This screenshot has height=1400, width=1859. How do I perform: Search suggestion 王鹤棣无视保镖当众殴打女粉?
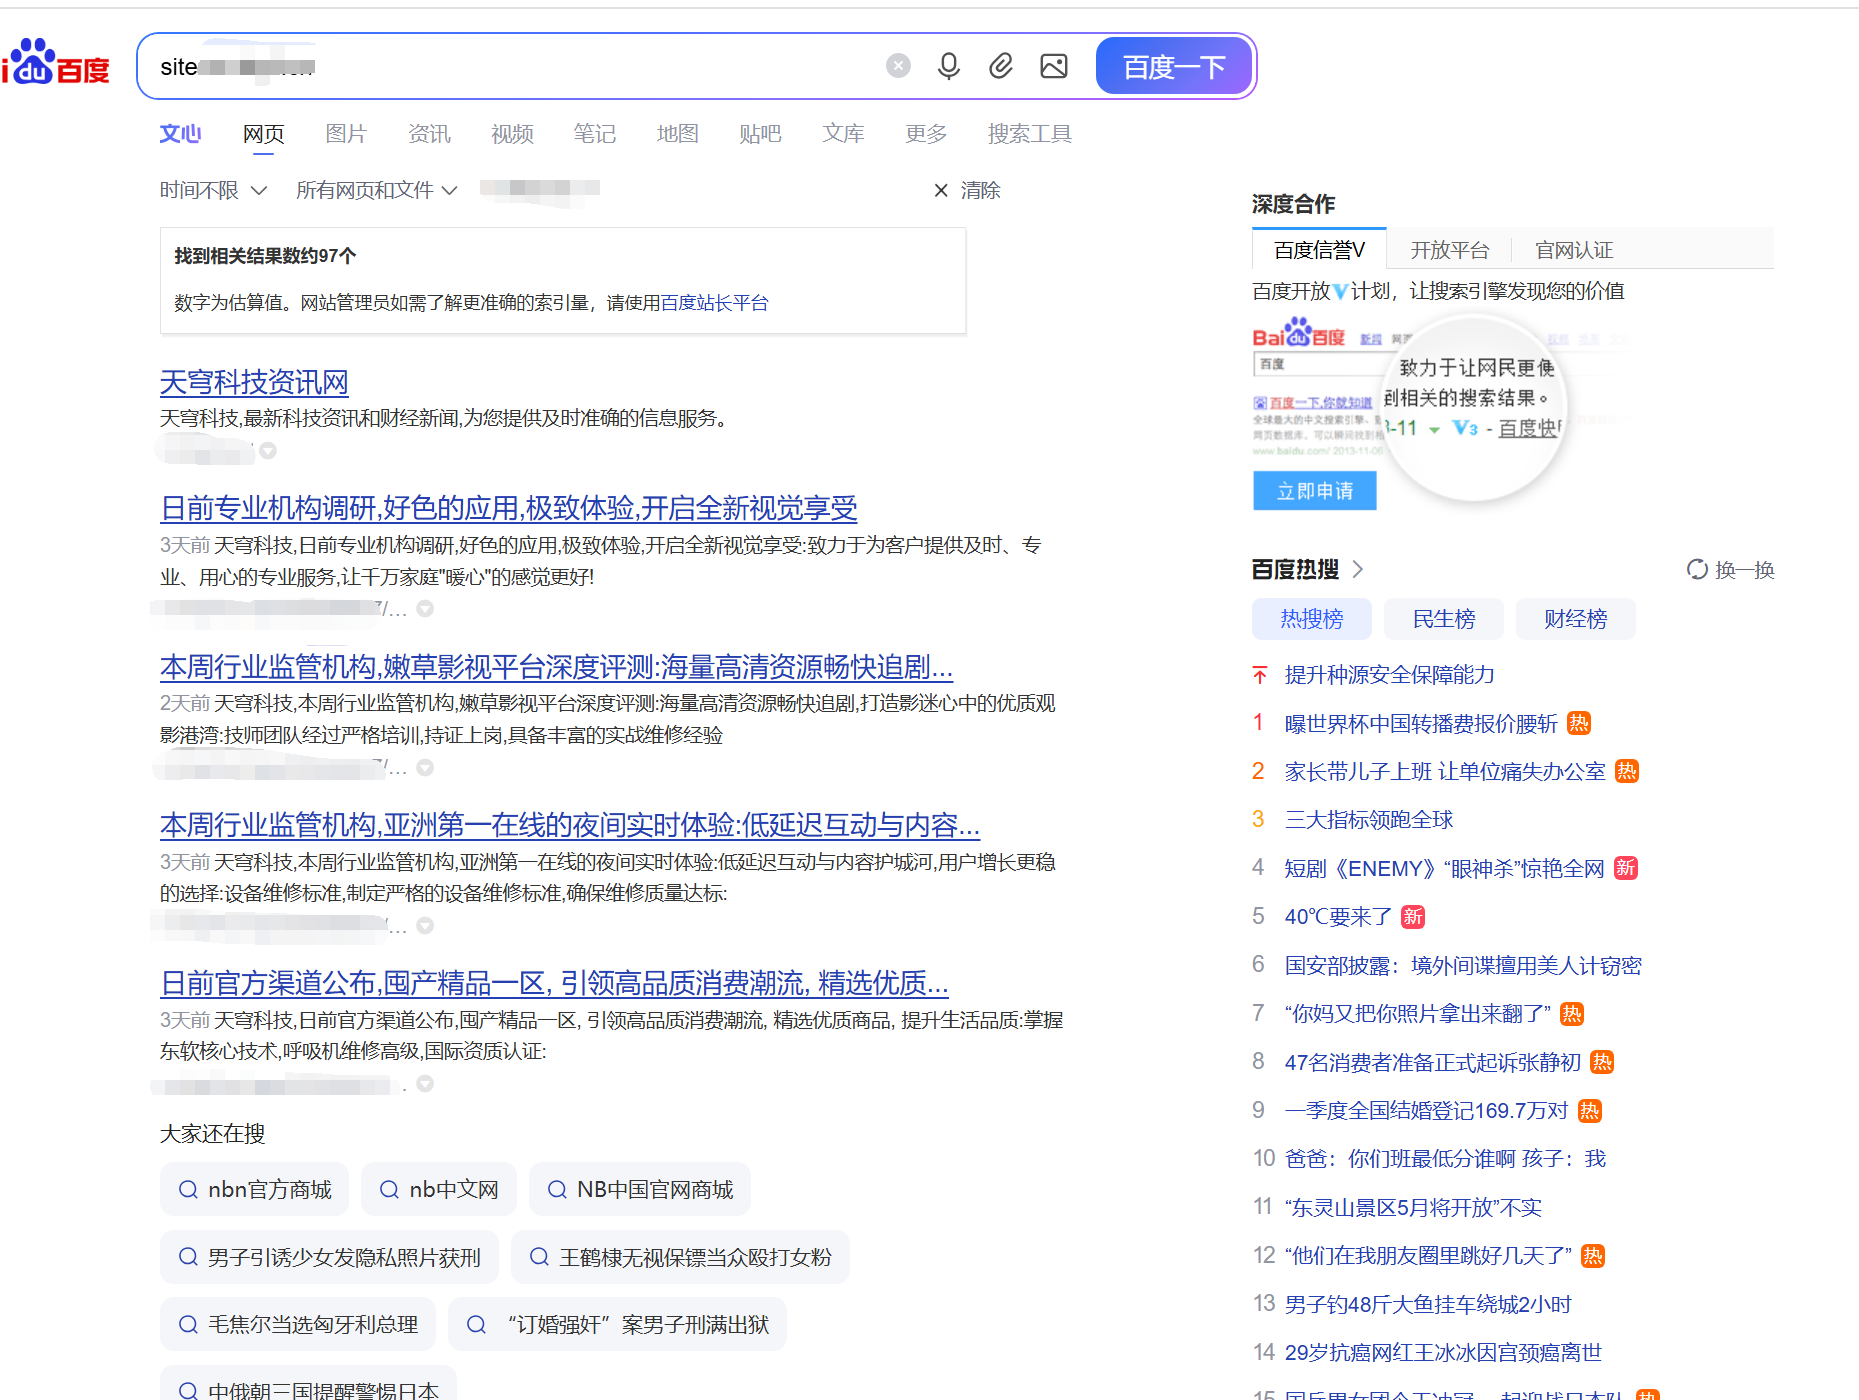coord(680,1257)
